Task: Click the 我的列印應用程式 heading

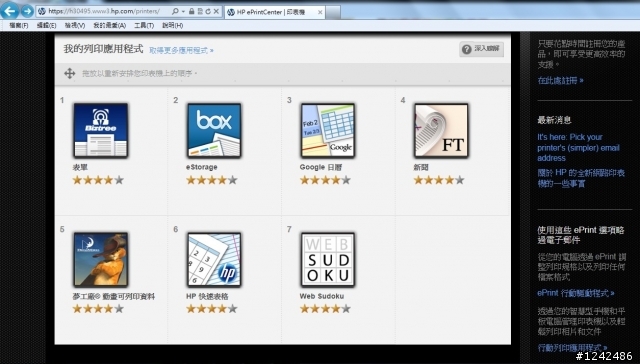Action: click(103, 49)
